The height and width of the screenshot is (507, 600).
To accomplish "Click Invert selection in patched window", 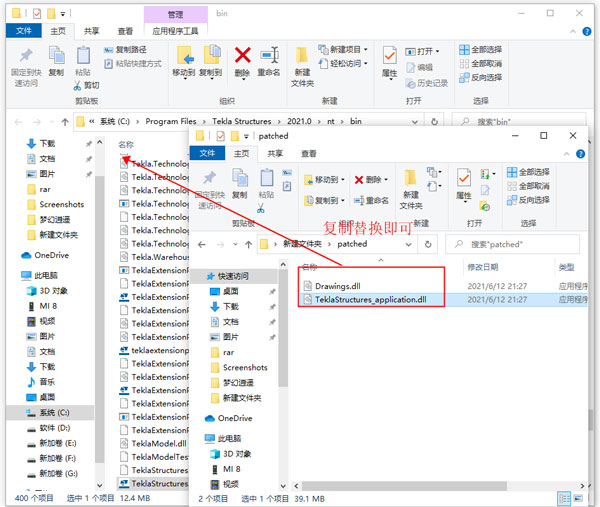I will 528,200.
